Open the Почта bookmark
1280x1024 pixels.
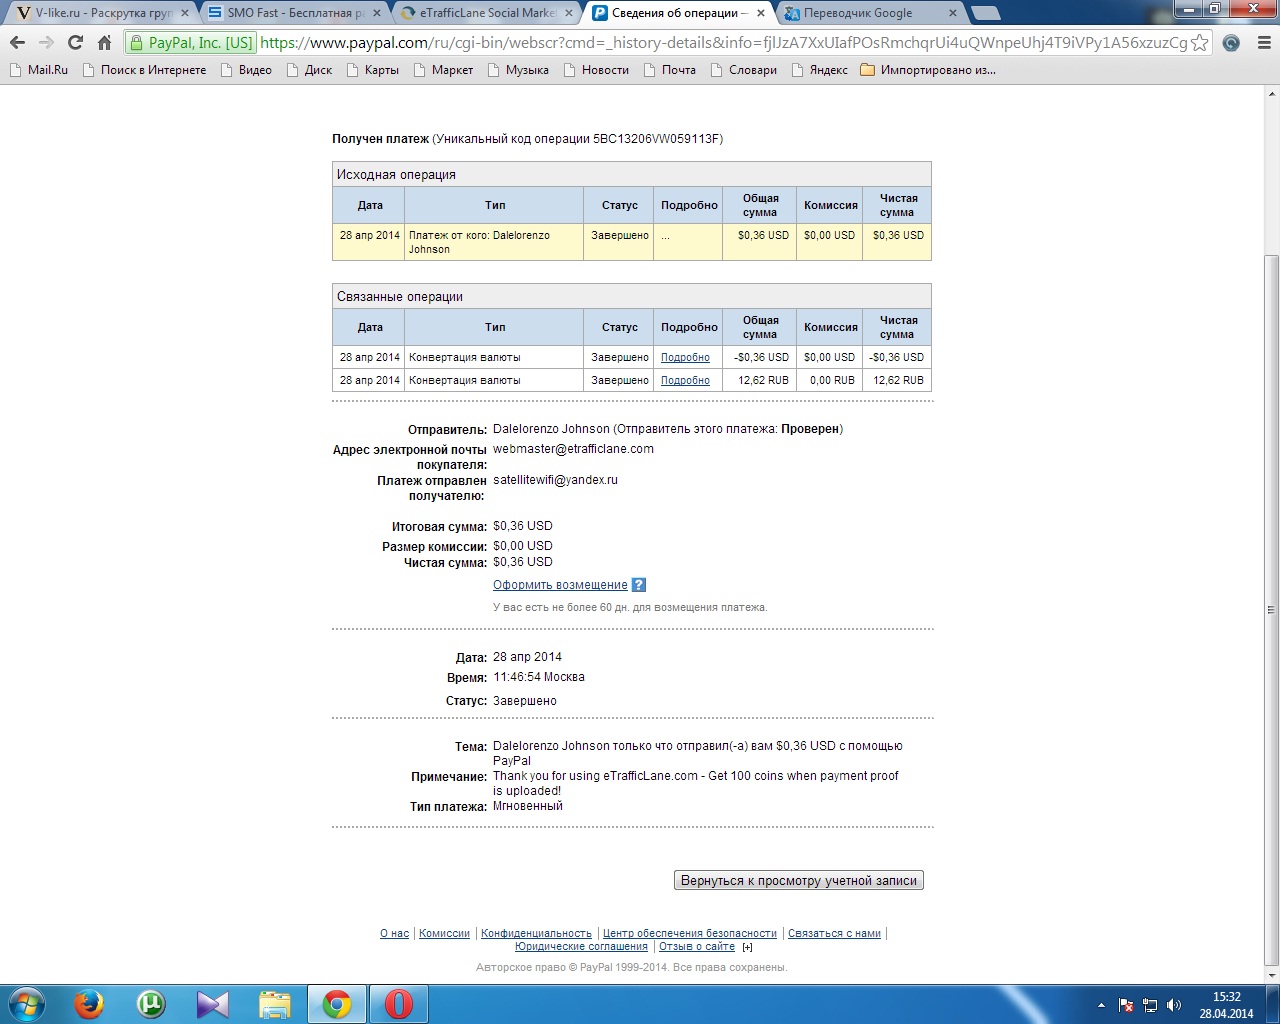(669, 70)
